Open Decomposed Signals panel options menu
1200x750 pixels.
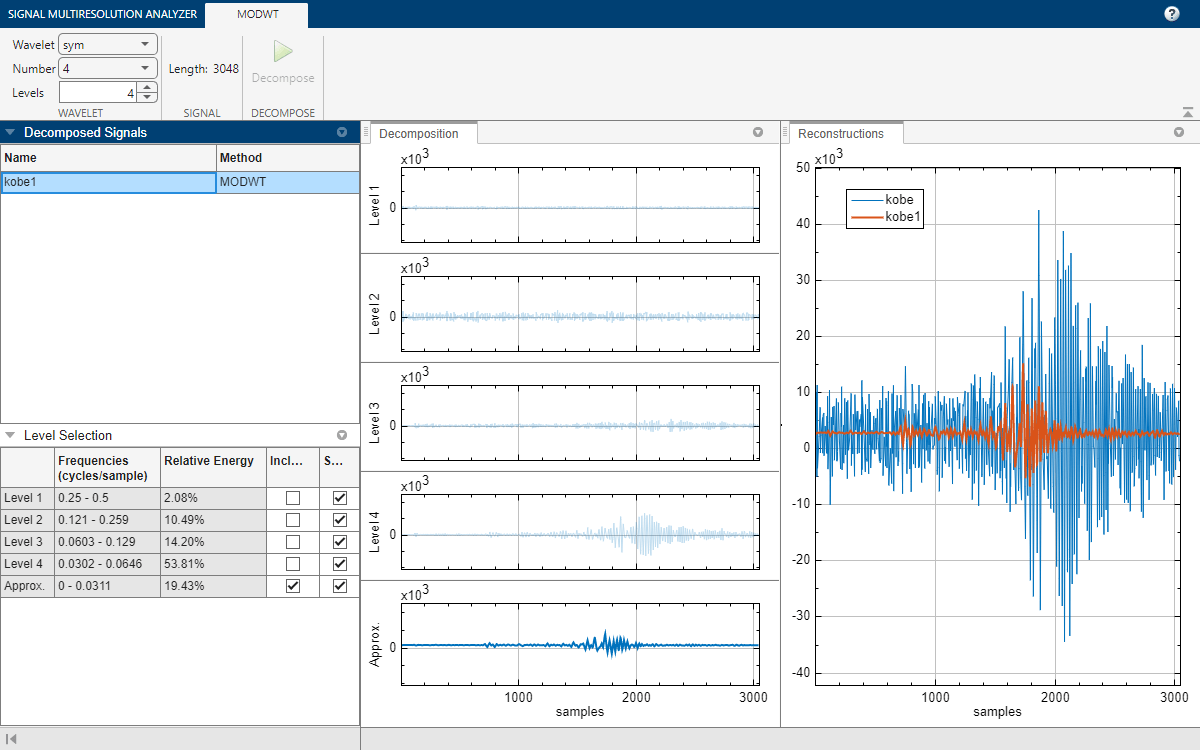342,132
